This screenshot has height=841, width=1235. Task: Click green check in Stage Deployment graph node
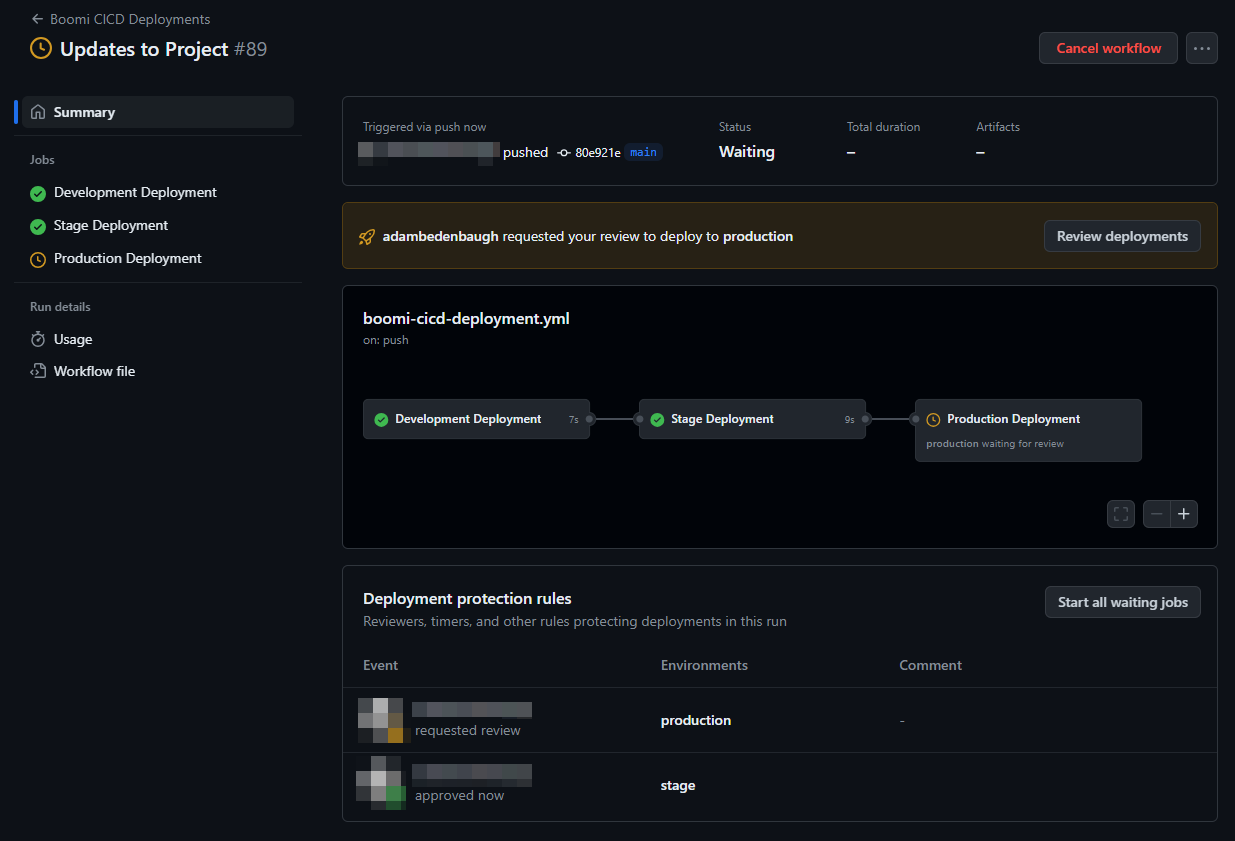(x=657, y=420)
